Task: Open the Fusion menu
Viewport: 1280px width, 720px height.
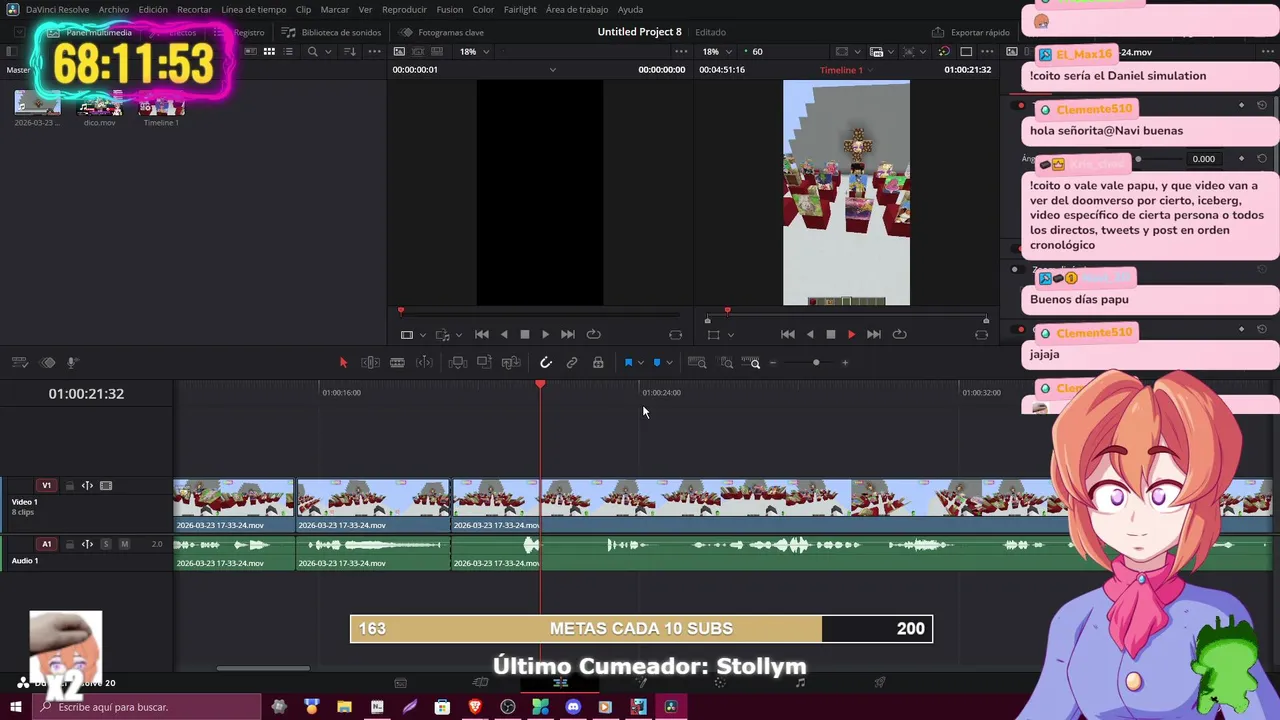Action: tap(450, 9)
